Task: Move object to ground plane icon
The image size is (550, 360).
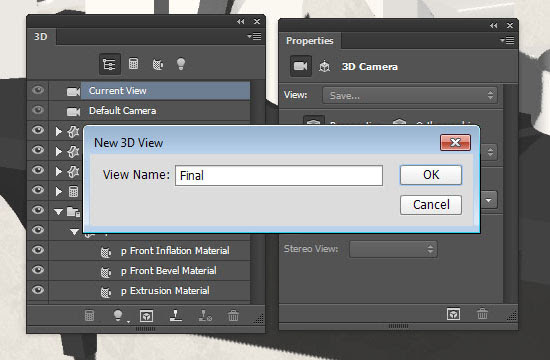Action: pos(175,316)
